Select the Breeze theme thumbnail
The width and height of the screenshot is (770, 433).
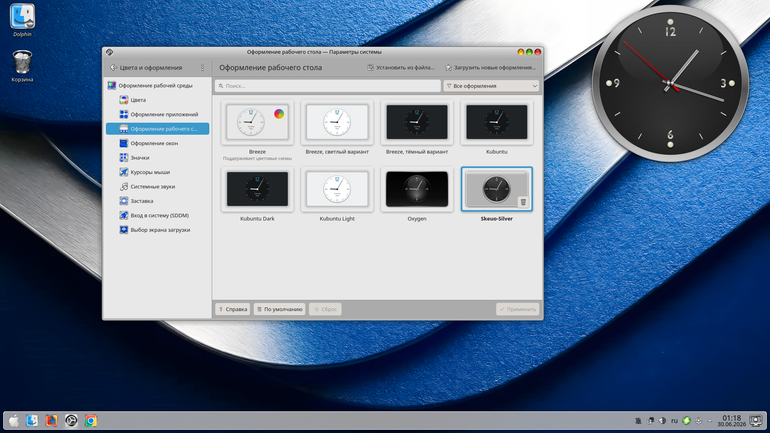click(257, 122)
